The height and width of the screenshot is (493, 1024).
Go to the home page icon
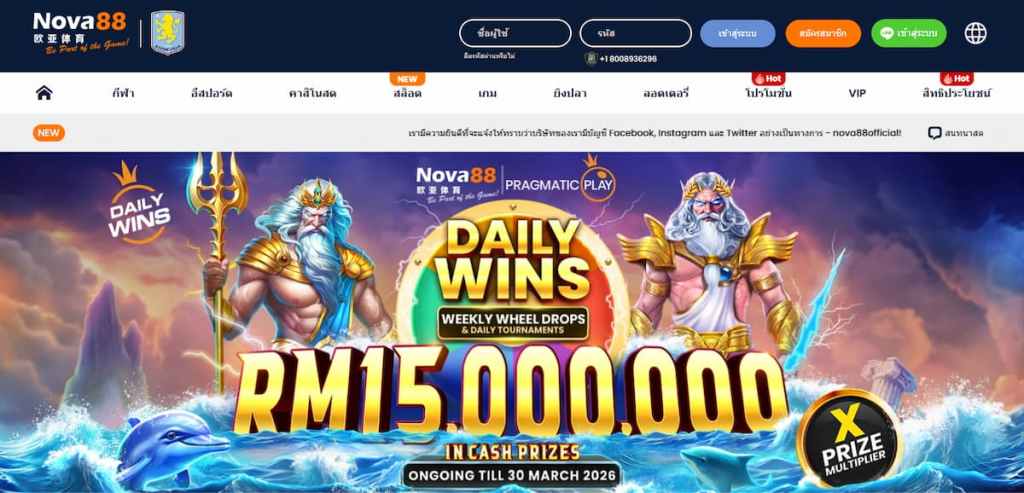point(44,93)
